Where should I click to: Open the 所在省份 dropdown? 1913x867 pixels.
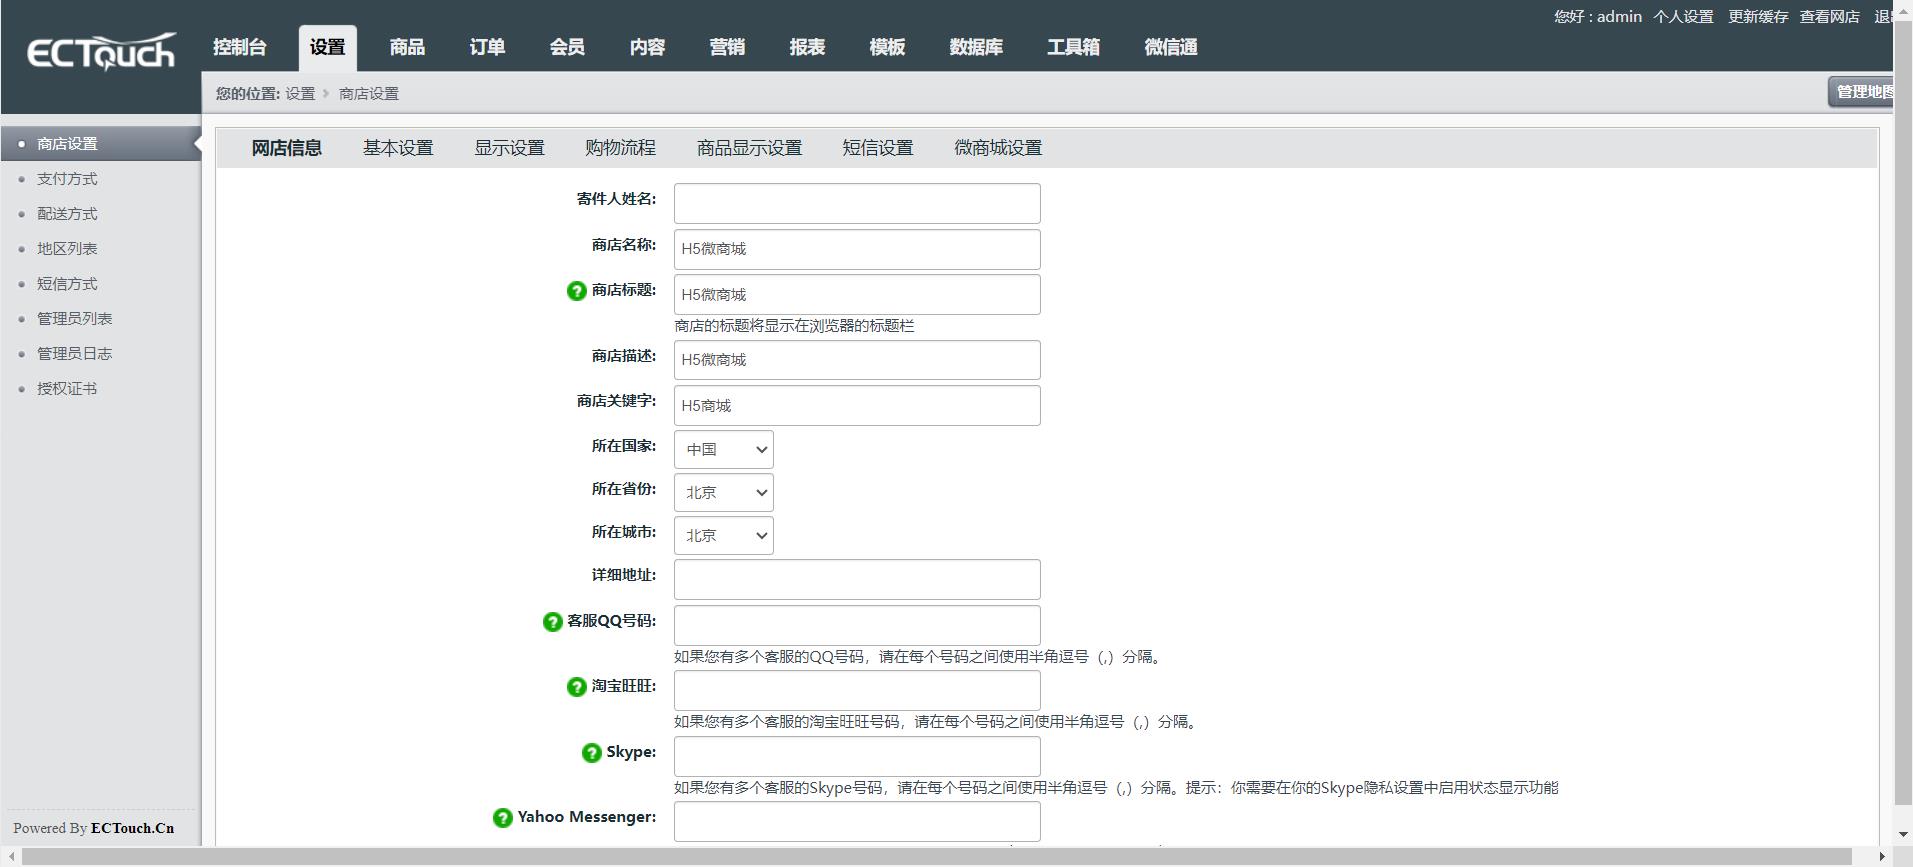[x=724, y=493]
